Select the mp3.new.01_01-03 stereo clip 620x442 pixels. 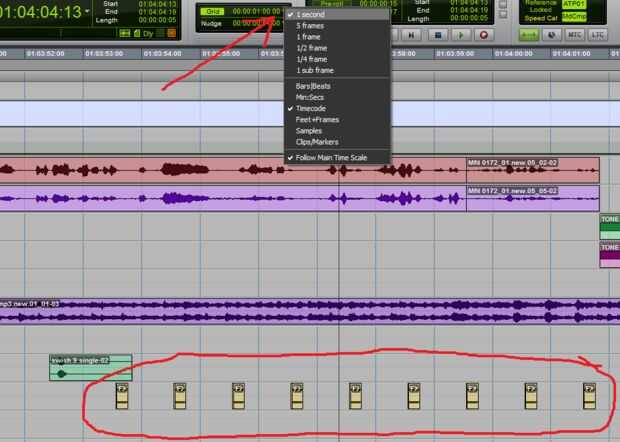pyautogui.click(x=310, y=311)
